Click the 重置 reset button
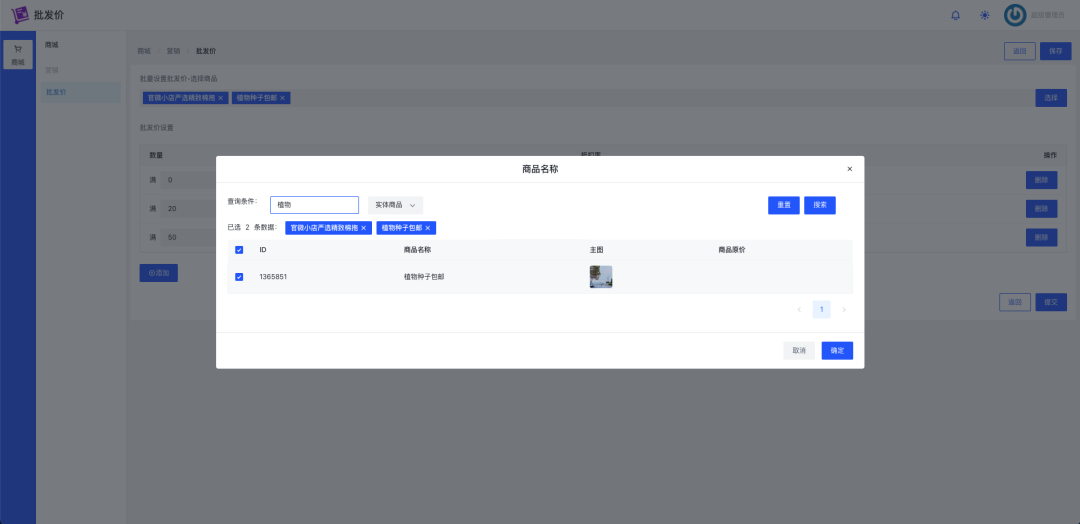Viewport: 1080px width, 524px height. [x=783, y=205]
